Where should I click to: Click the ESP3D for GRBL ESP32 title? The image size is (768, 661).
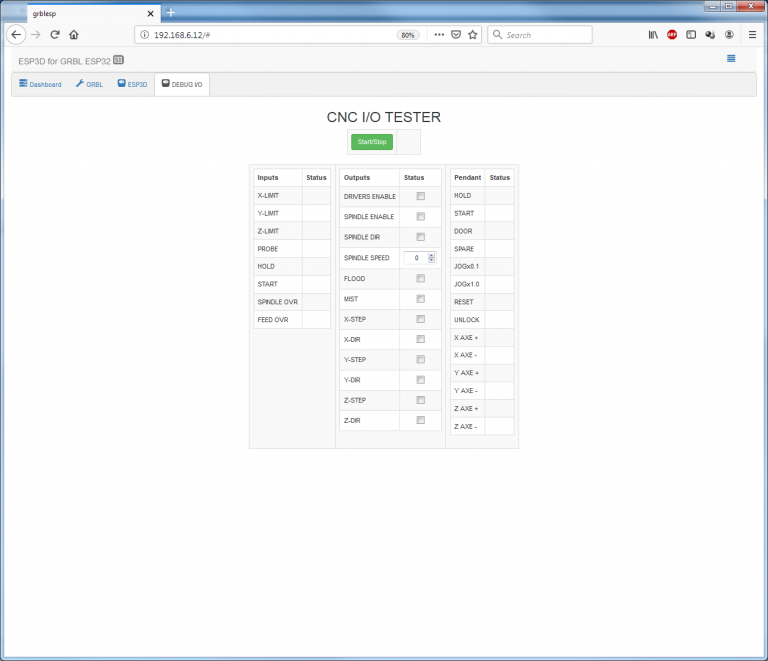point(64,61)
